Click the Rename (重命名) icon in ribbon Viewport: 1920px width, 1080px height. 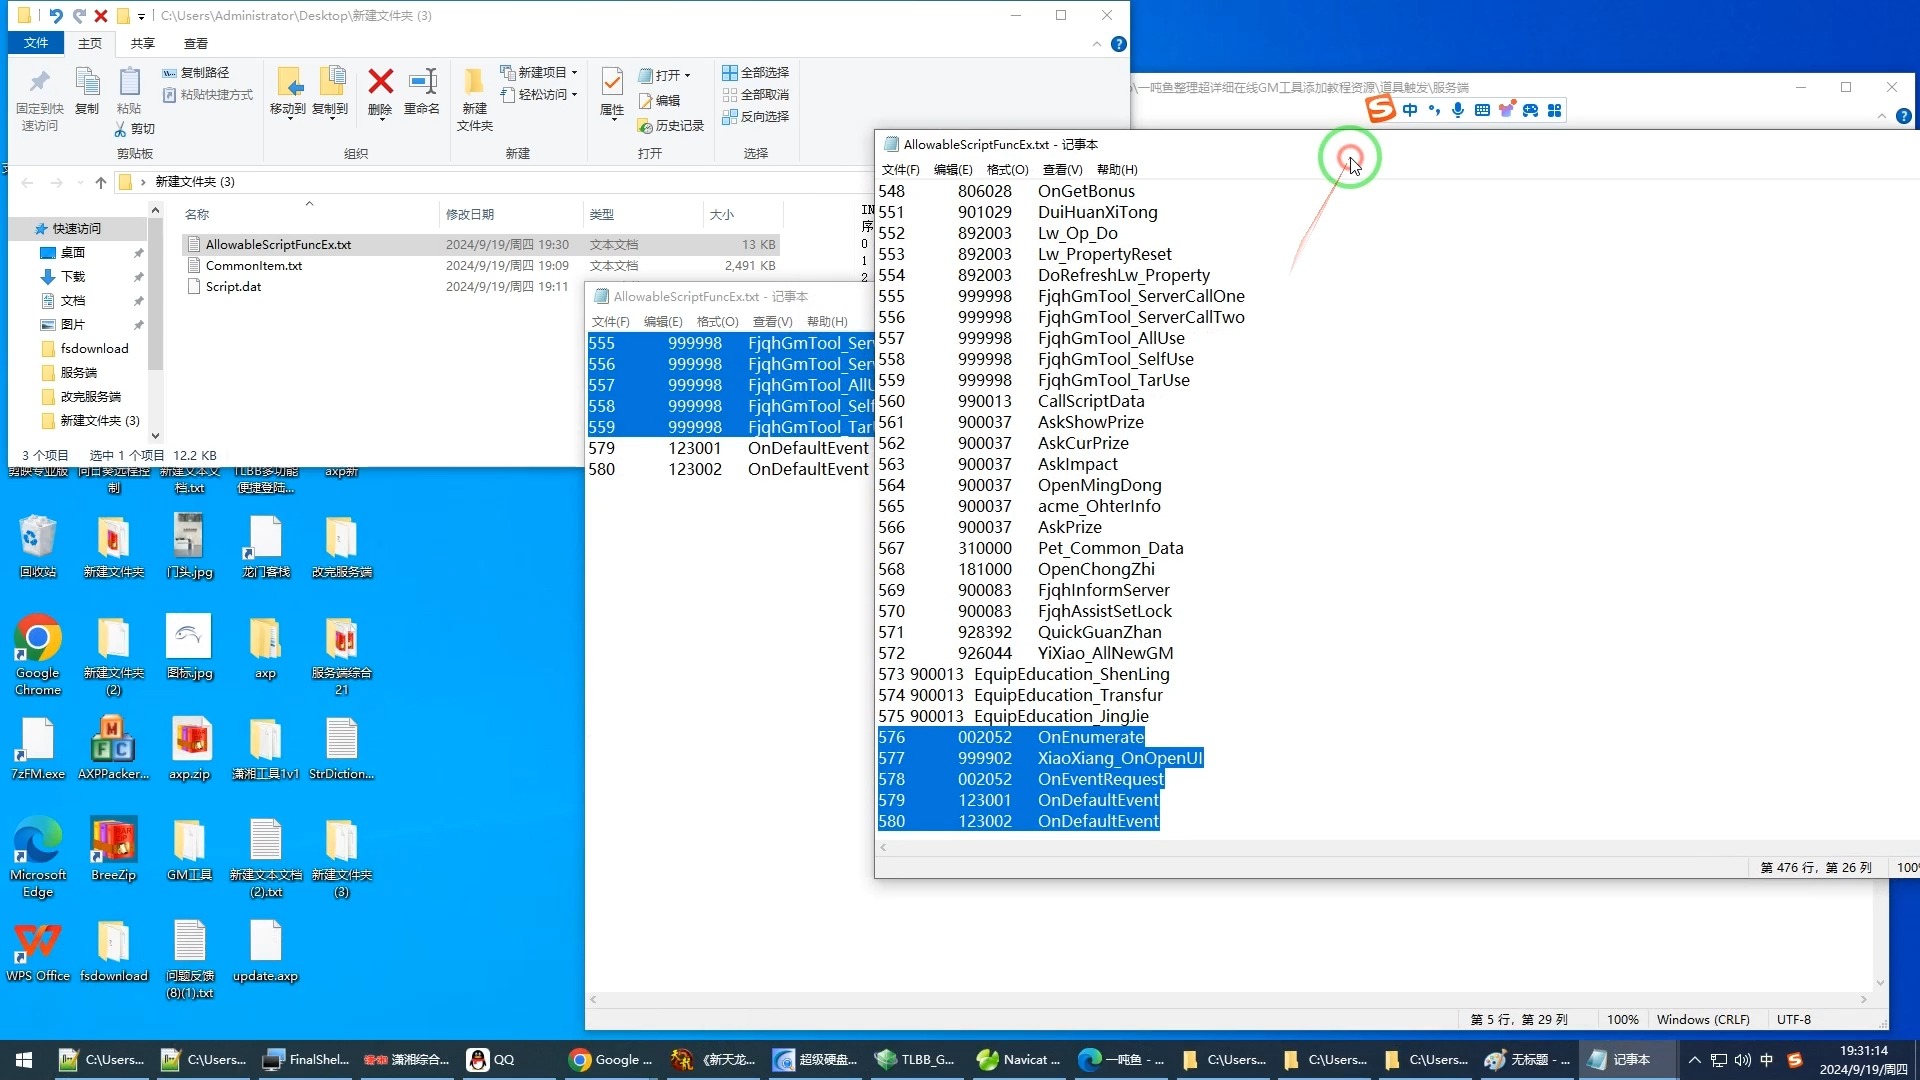(422, 82)
